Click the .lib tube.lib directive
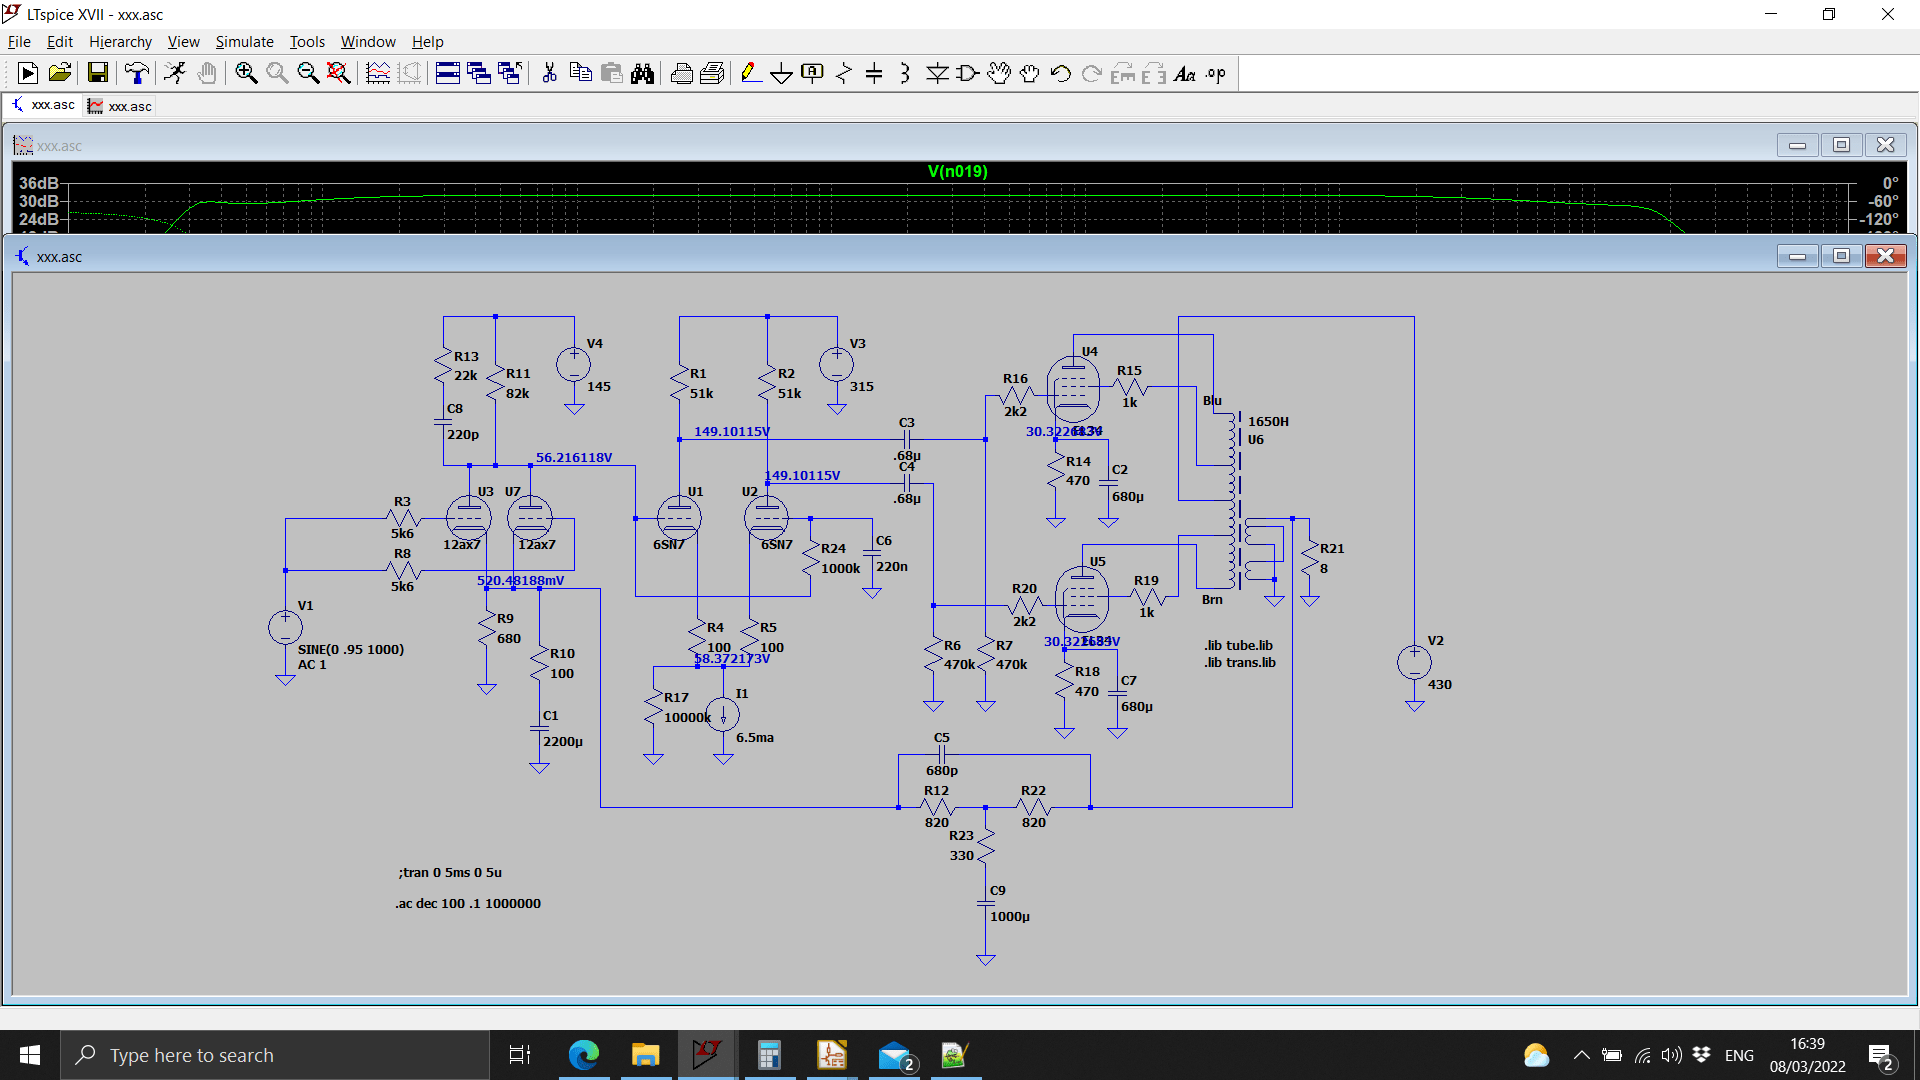The height and width of the screenshot is (1080, 1920). tap(1238, 645)
